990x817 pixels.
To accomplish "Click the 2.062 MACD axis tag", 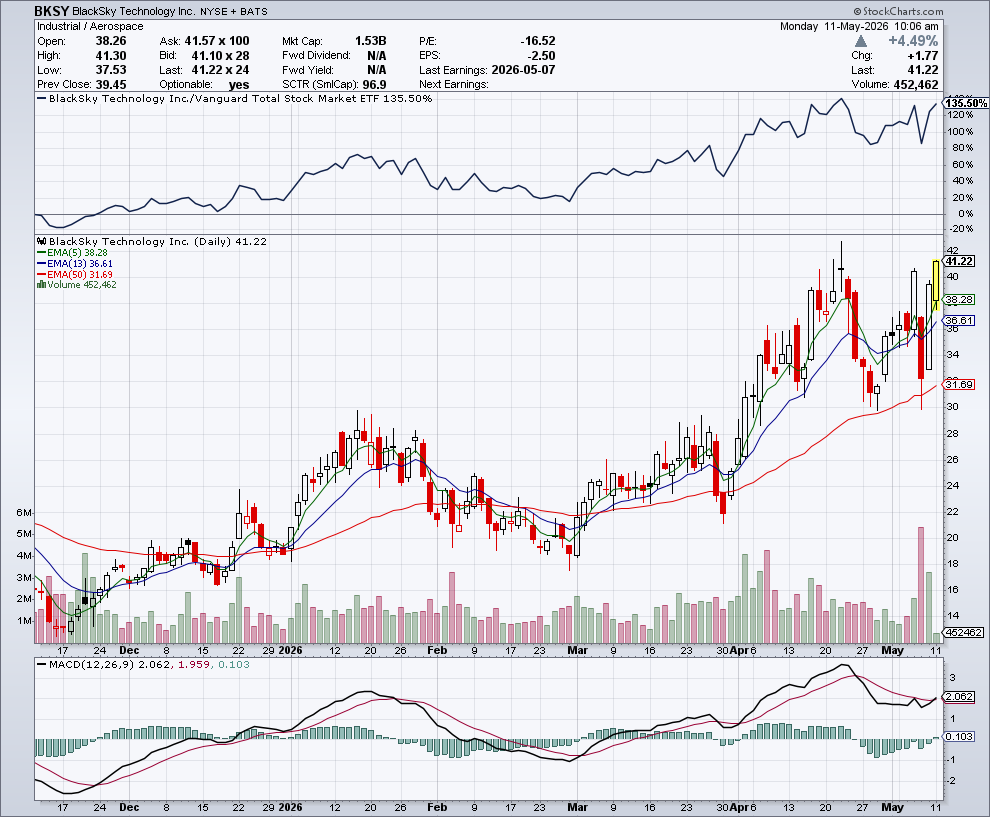I will coord(958,696).
